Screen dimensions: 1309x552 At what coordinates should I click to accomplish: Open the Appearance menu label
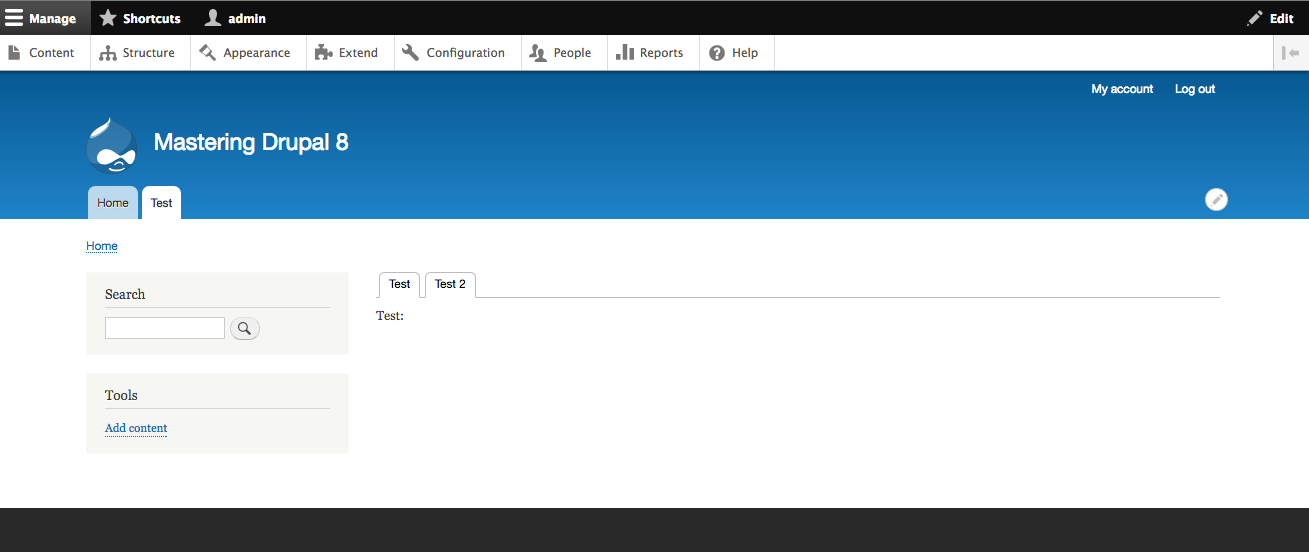pyautogui.click(x=257, y=53)
